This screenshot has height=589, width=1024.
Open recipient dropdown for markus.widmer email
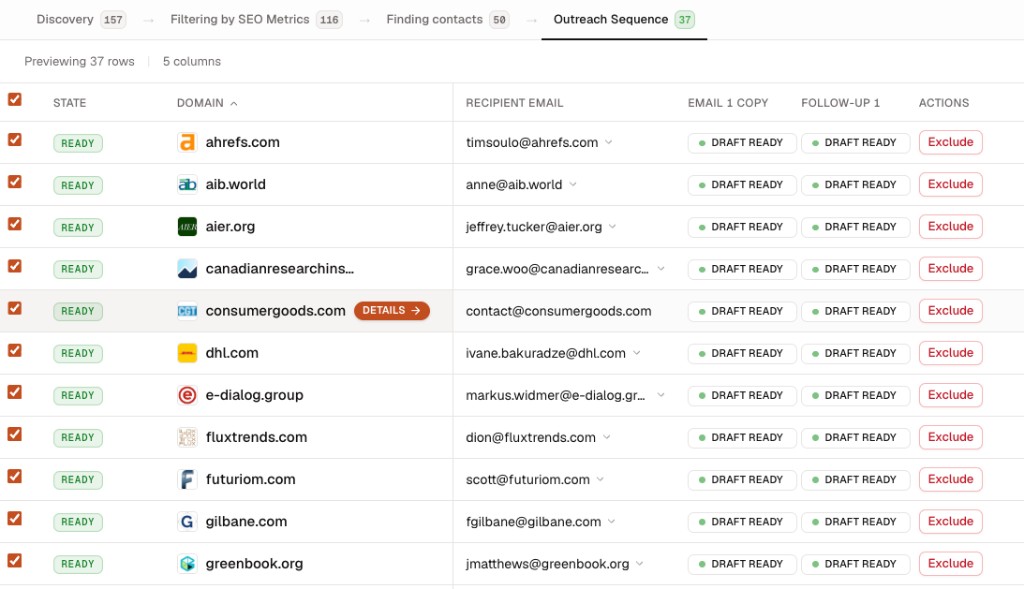661,395
